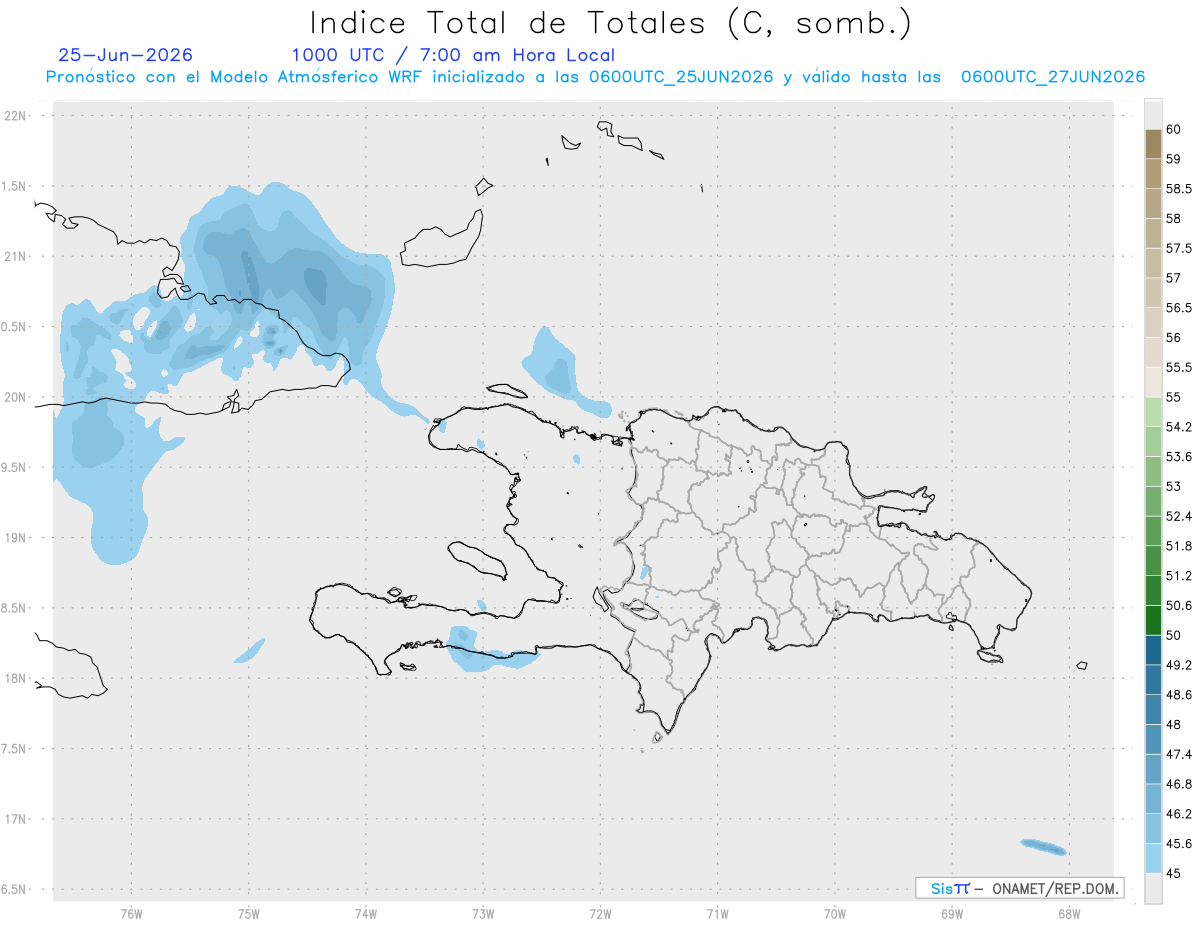
Task: Click the "20N" latitude label
Action: [x=16, y=397]
